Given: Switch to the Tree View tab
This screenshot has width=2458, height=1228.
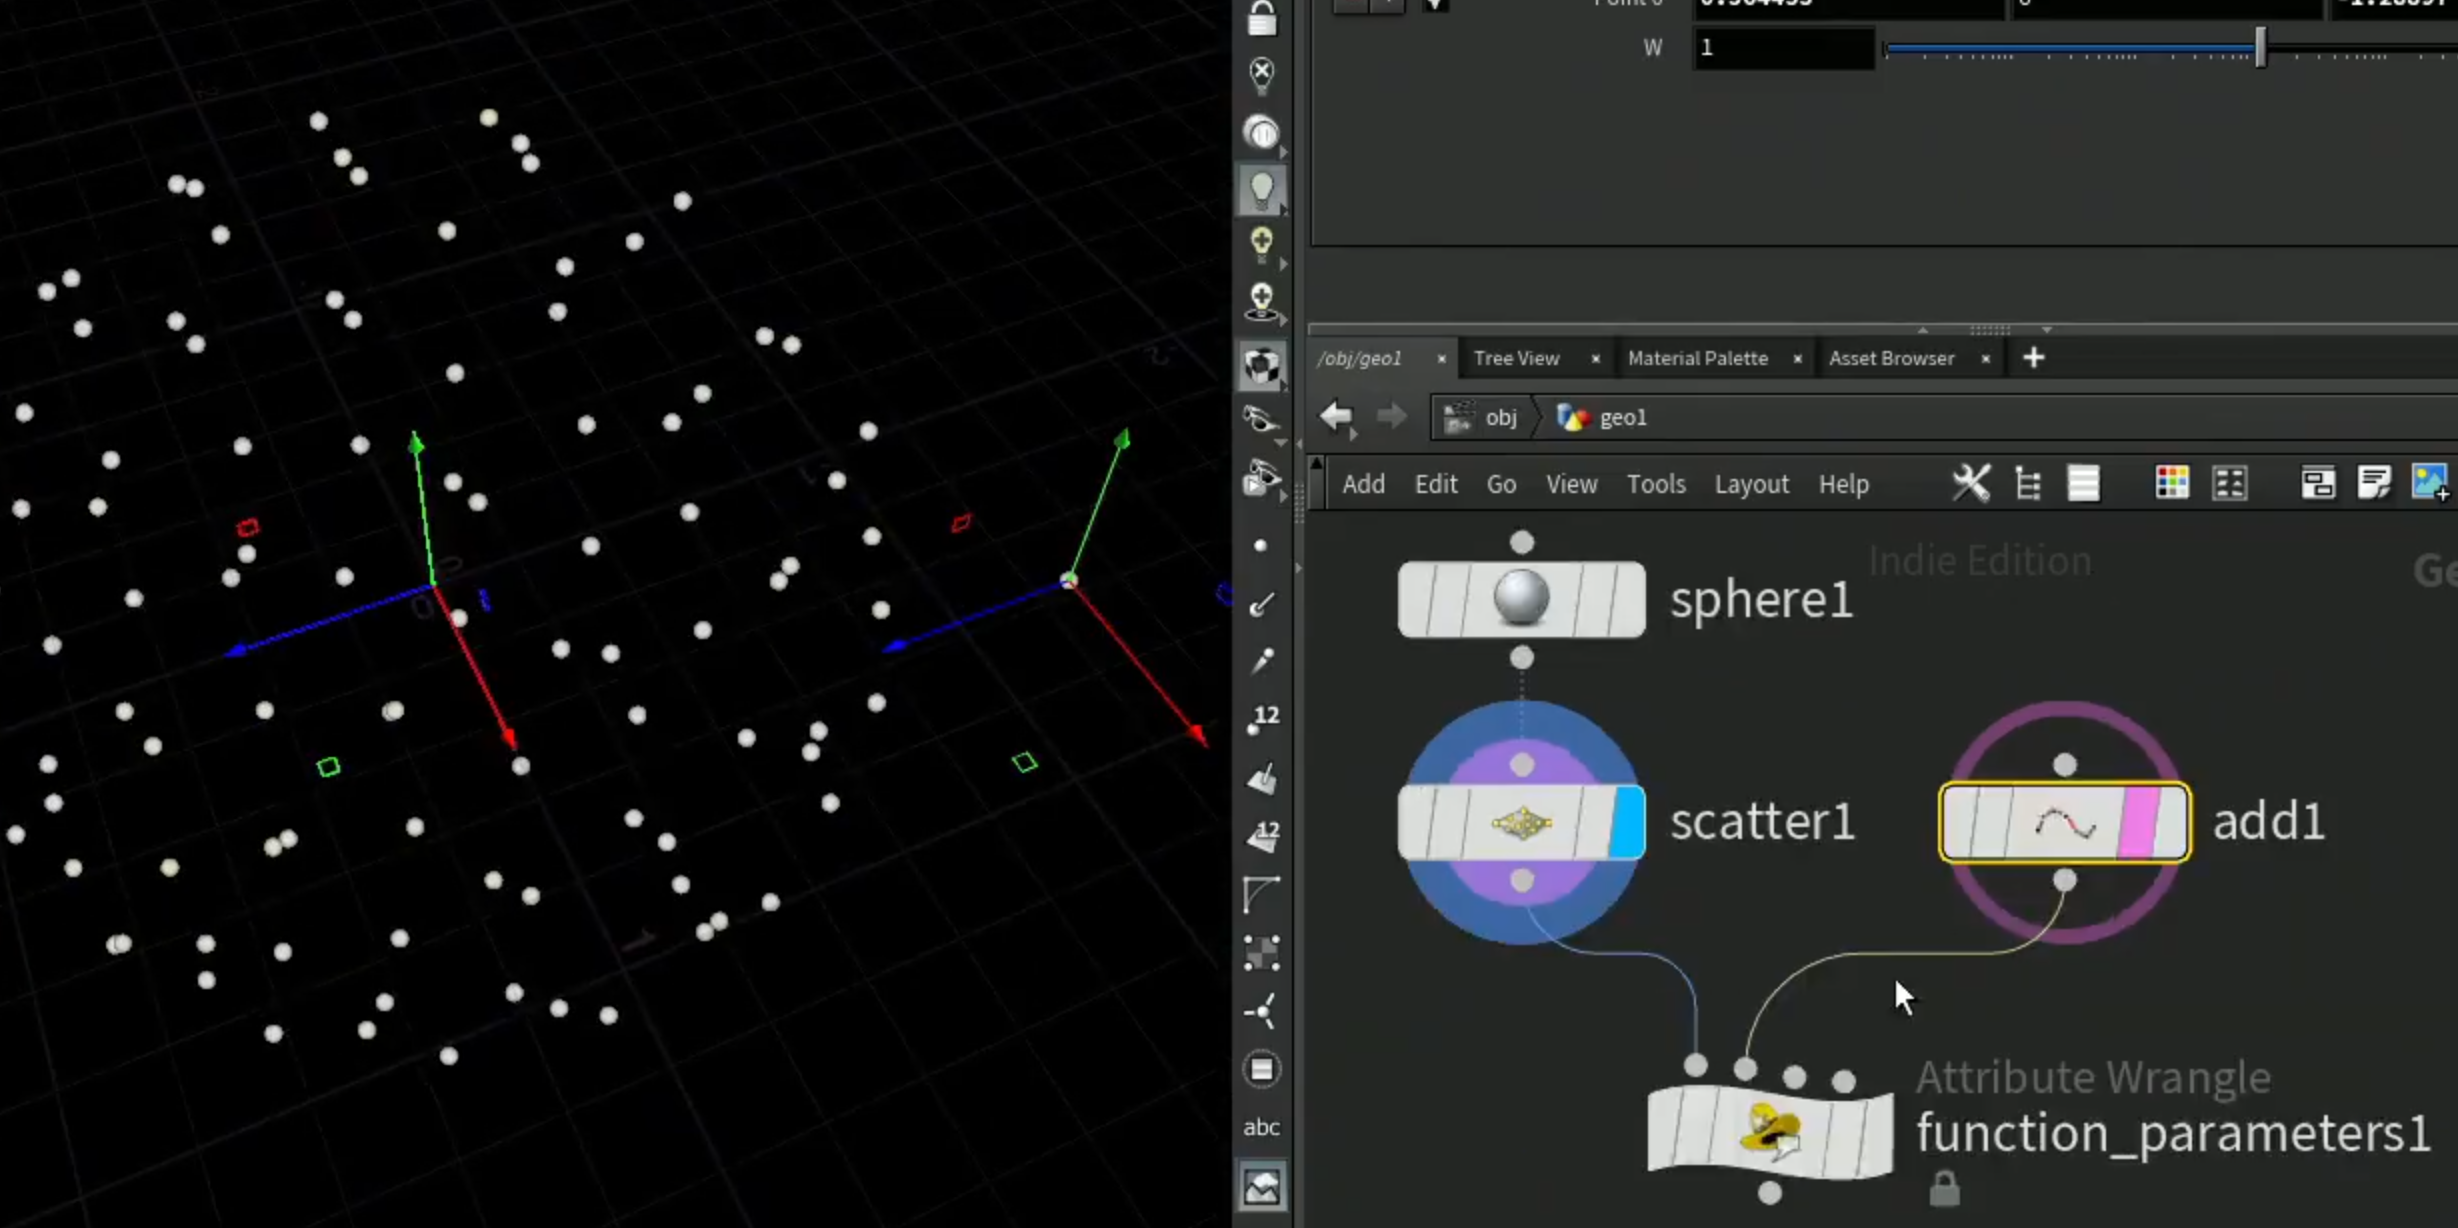Looking at the screenshot, I should click(1516, 358).
